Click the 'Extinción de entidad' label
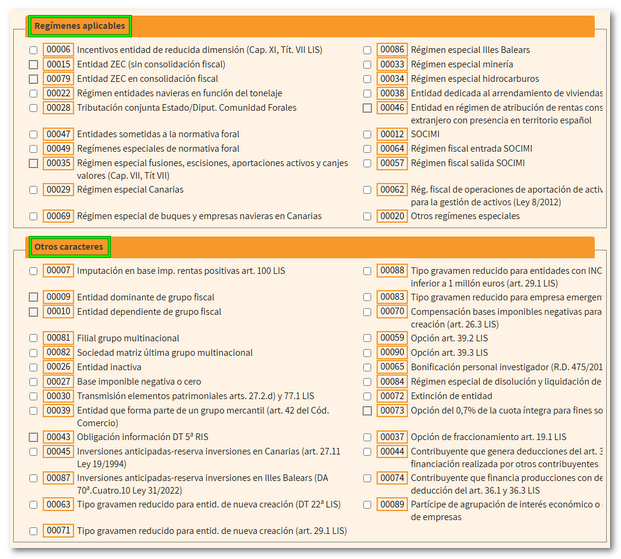This screenshot has width=621, height=559. [x=451, y=396]
